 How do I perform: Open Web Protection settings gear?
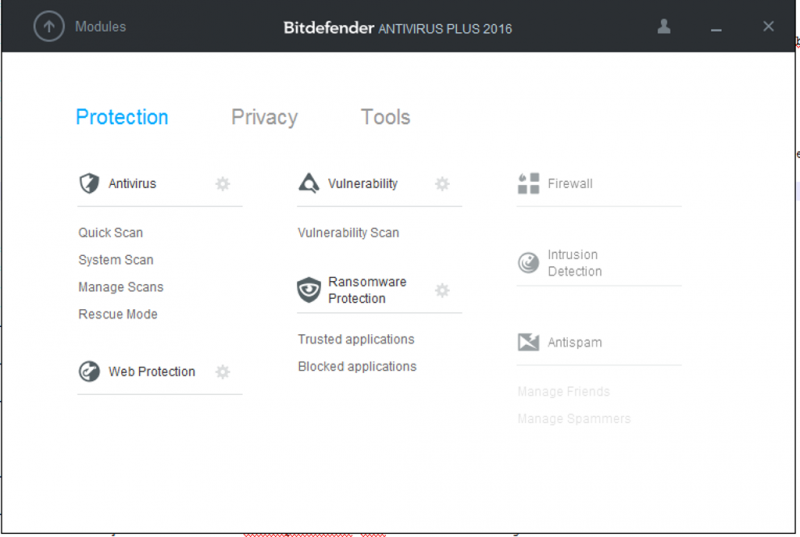click(x=222, y=372)
